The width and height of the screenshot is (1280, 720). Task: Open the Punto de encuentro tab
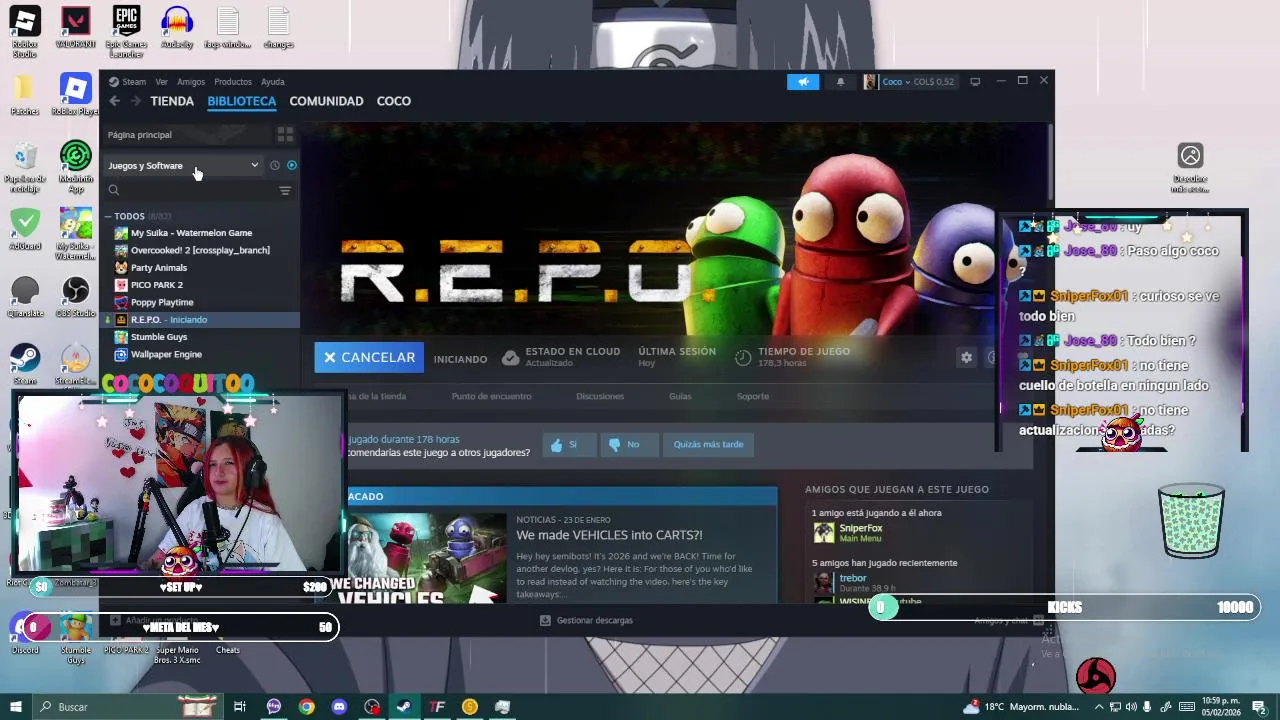click(491, 396)
